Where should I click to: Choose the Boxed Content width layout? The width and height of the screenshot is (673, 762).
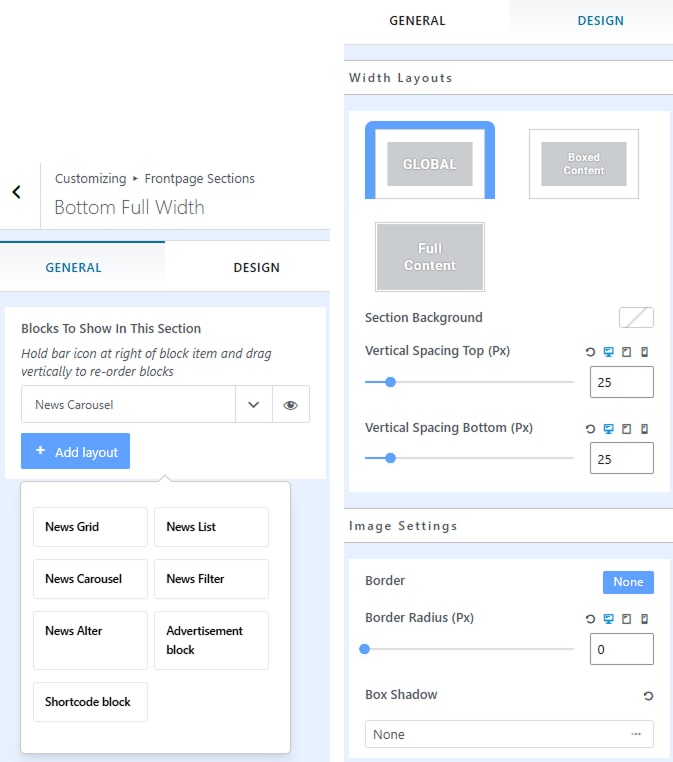pyautogui.click(x=583, y=164)
